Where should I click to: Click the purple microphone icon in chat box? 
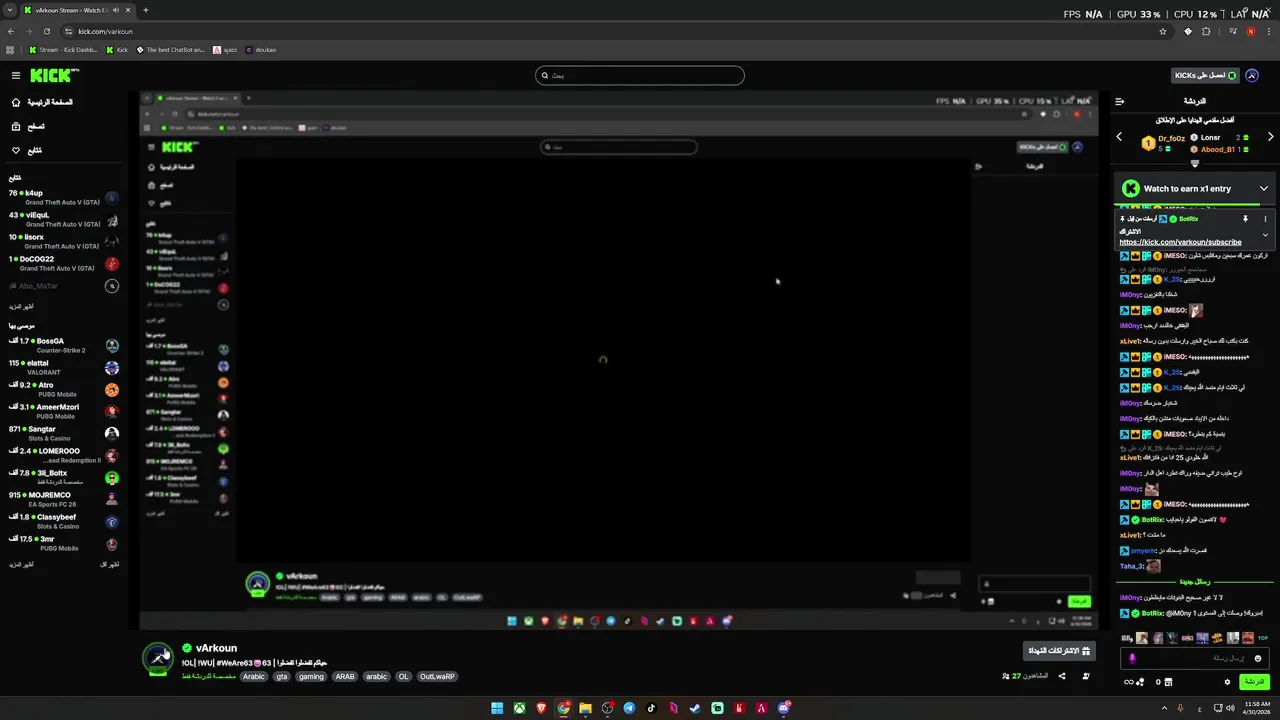(x=1132, y=658)
